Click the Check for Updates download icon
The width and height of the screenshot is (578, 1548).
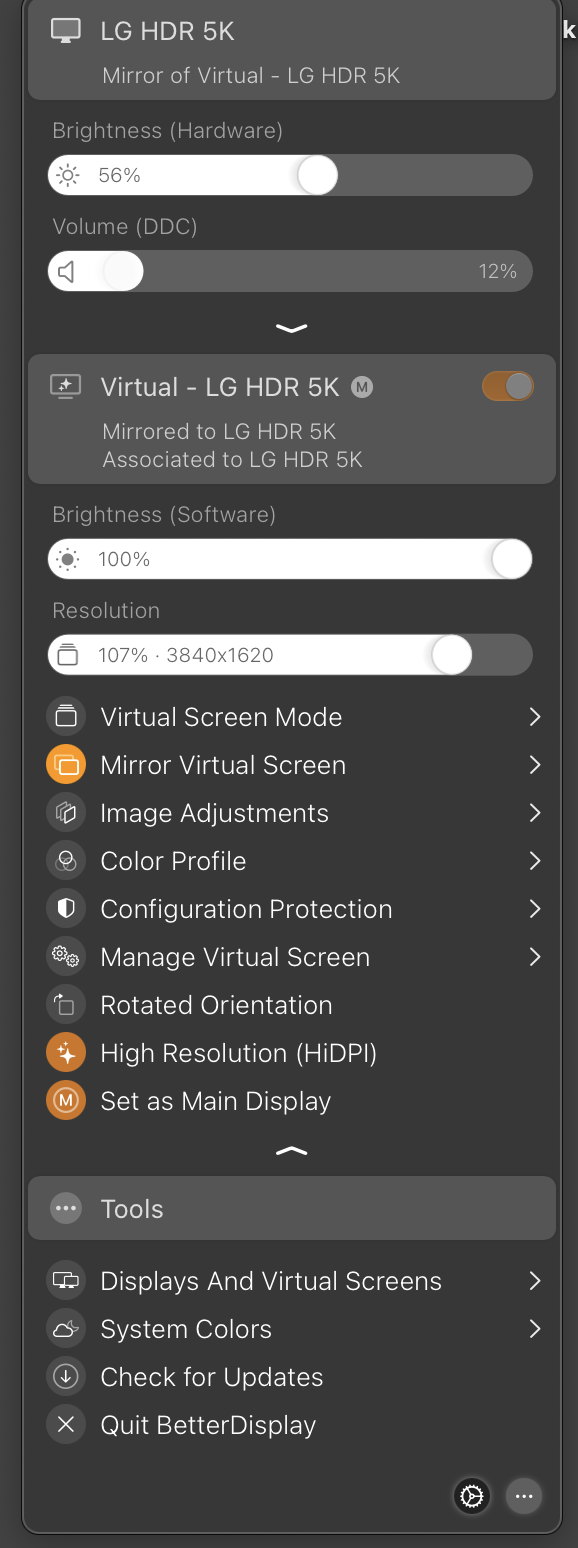point(66,1377)
